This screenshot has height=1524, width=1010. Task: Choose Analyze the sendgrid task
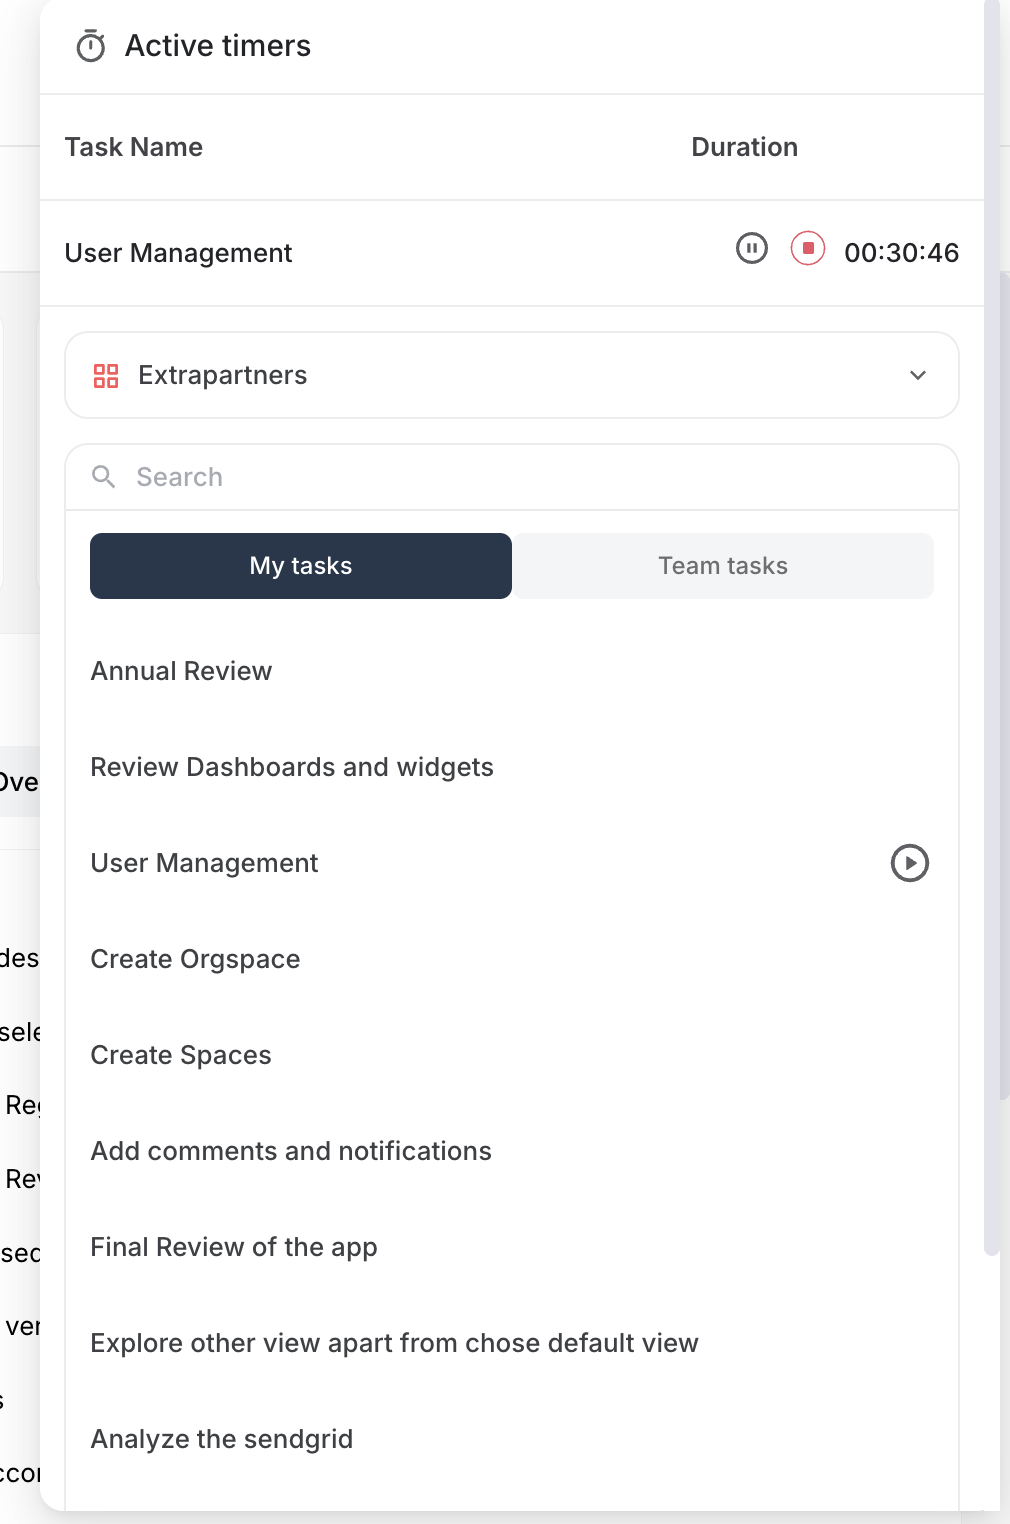(222, 1439)
